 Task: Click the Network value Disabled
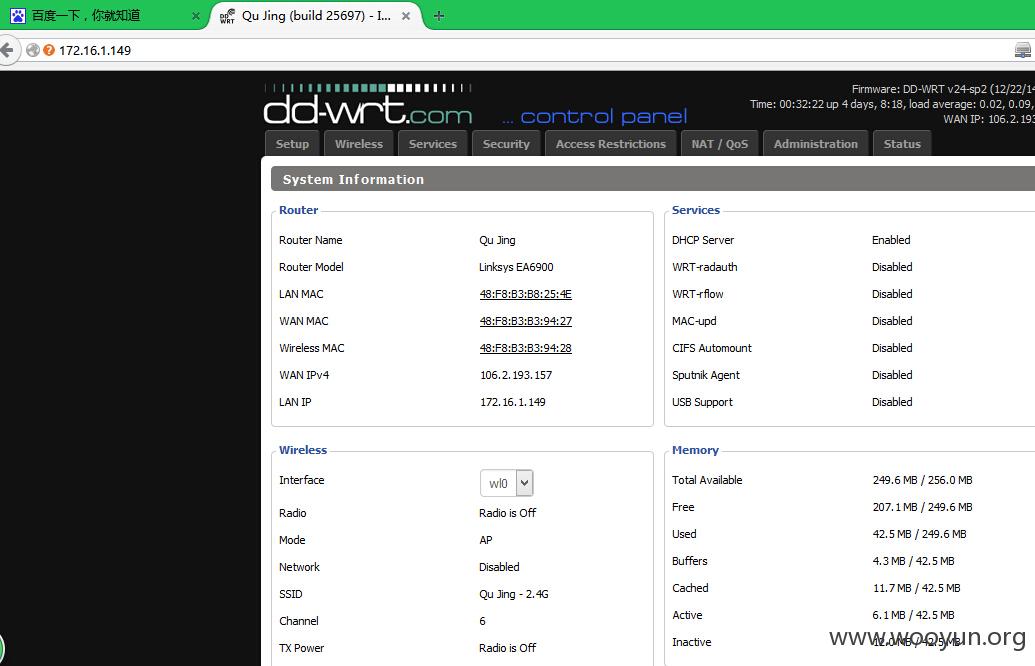499,567
